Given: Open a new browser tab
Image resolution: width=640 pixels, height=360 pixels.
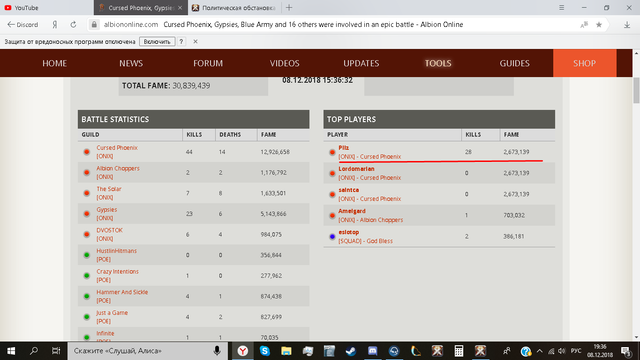Looking at the screenshot, I should tap(289, 8).
